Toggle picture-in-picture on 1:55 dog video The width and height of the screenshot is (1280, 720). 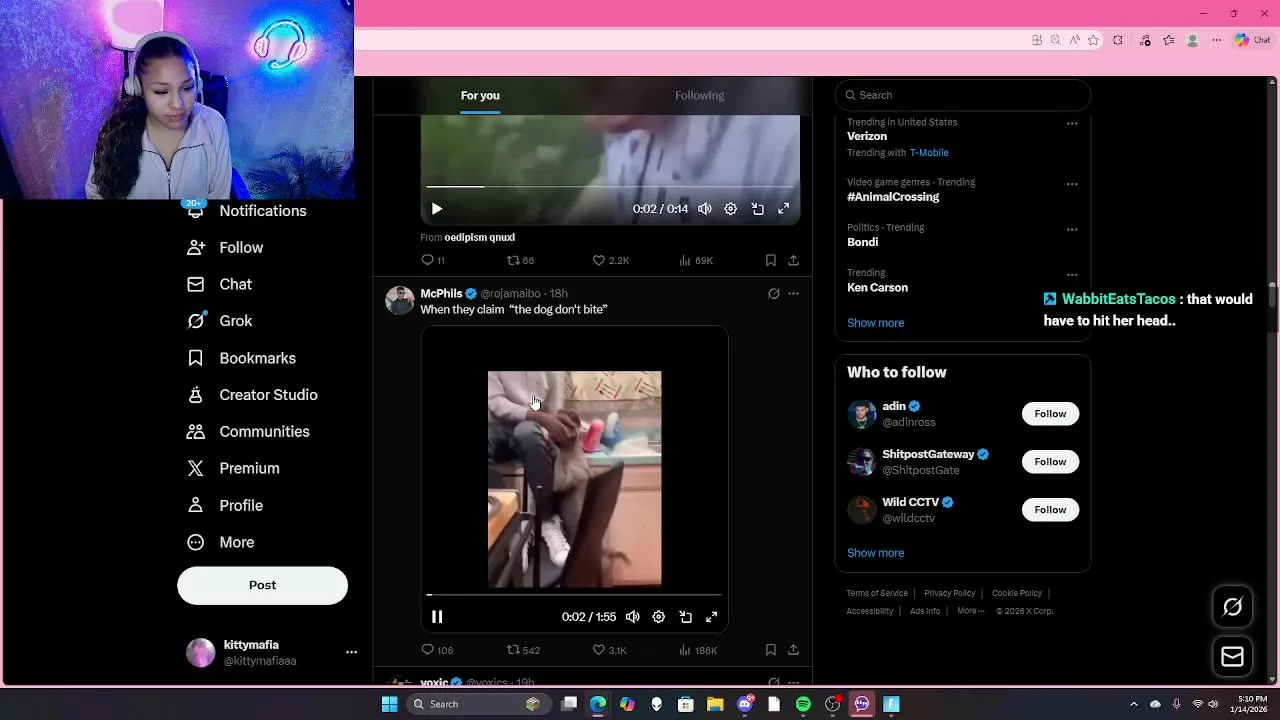(686, 617)
